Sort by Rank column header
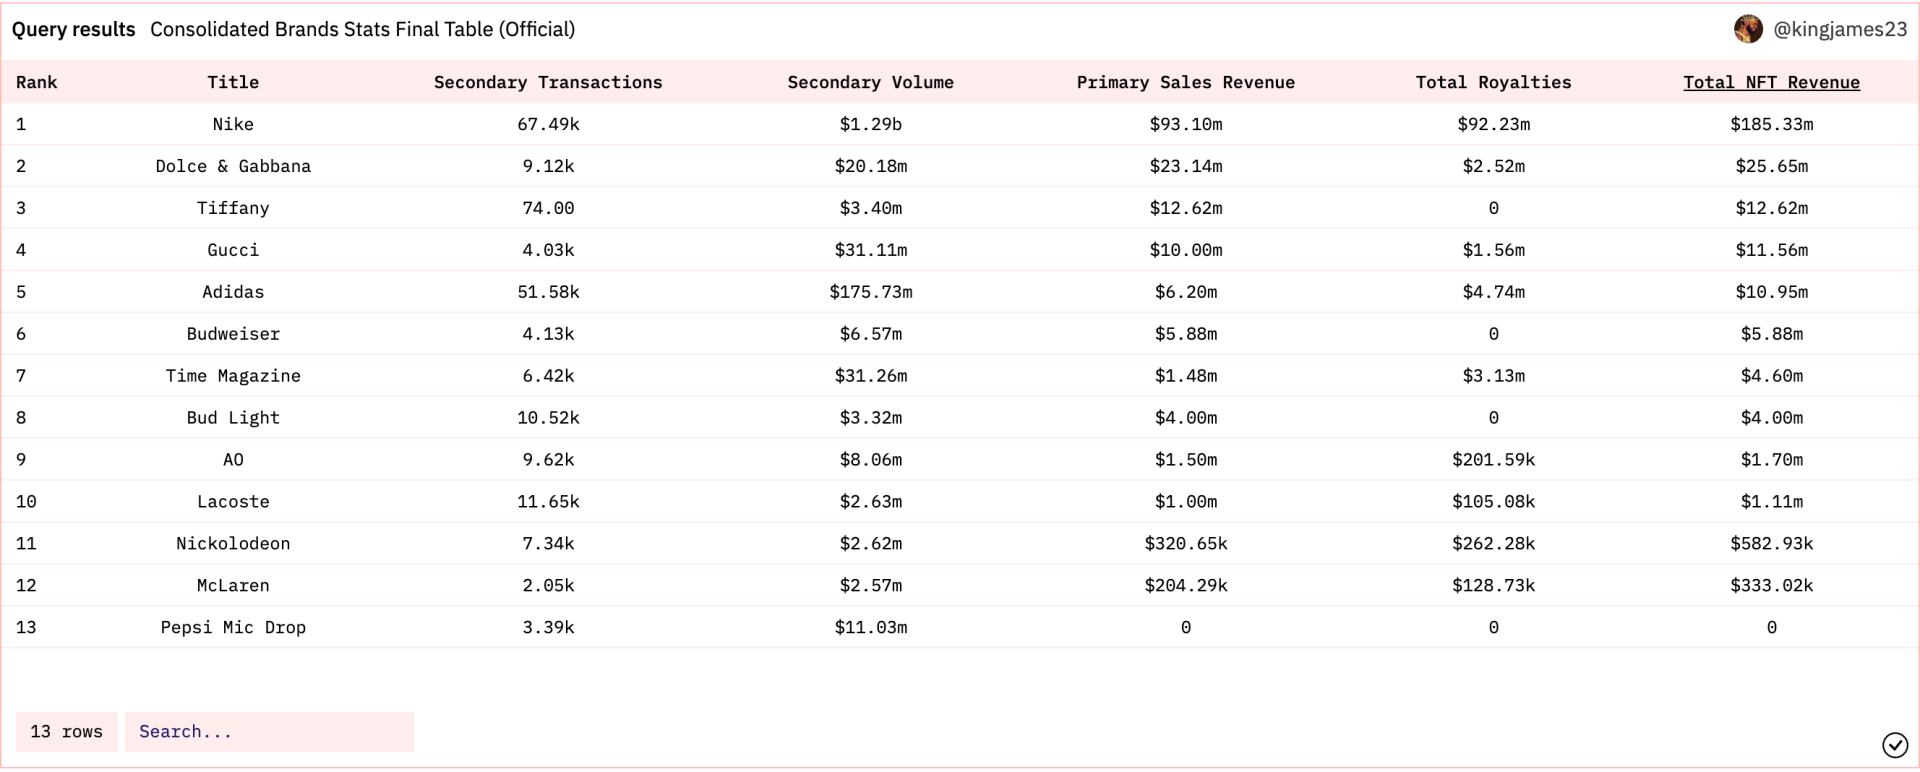Screen dimensions: 1920x772 [37, 82]
